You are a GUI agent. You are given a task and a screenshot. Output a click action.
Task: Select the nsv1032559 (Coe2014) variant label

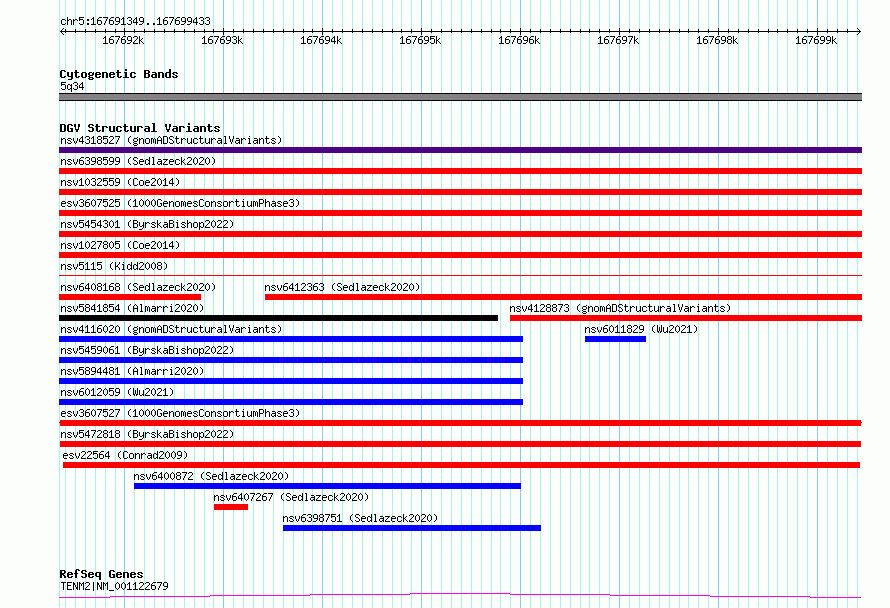(120, 182)
